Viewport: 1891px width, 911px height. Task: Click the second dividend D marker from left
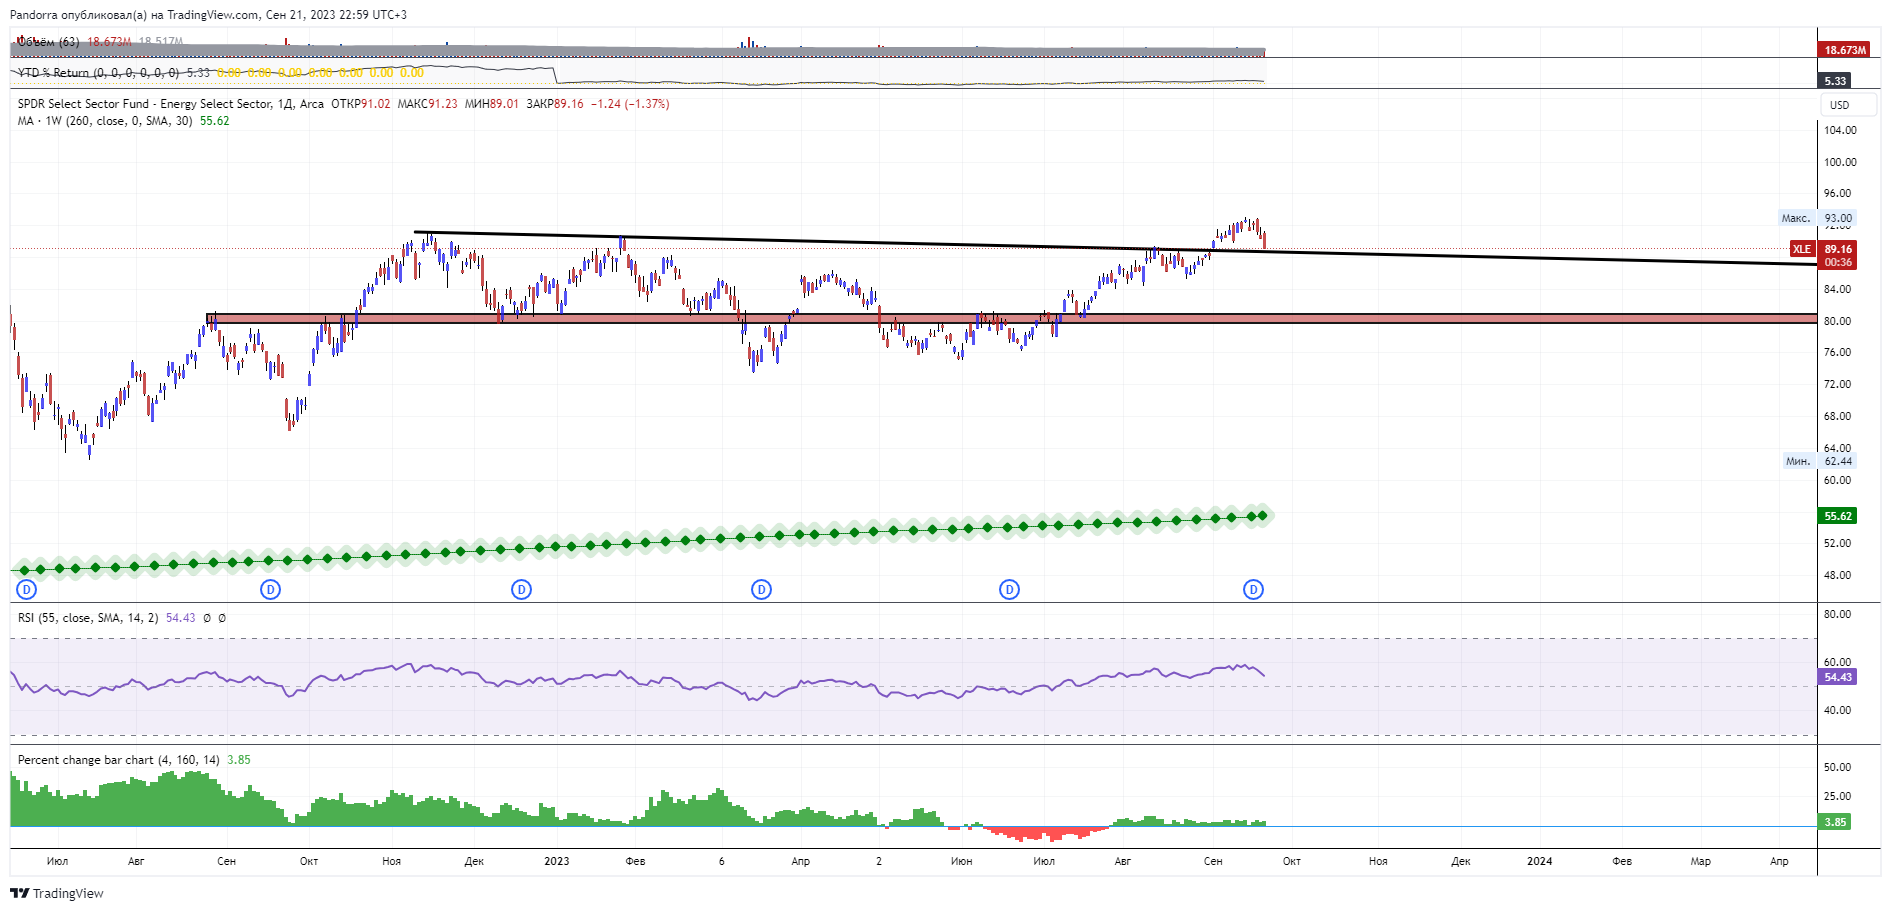tap(270, 590)
